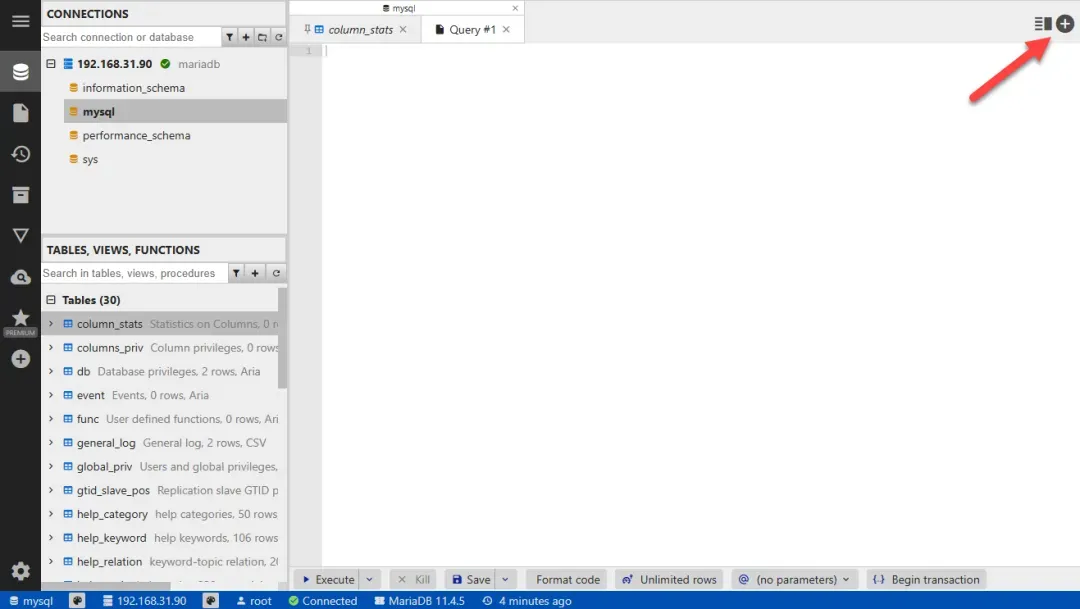Click palette icon next to 192.168.31.90 in status bar
This screenshot has height=609, width=1080.
(211, 601)
